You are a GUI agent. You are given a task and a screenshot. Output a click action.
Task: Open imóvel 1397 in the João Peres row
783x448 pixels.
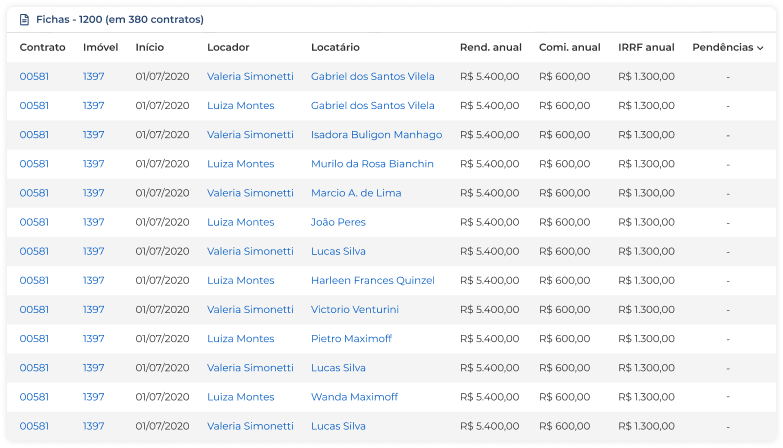(93, 222)
